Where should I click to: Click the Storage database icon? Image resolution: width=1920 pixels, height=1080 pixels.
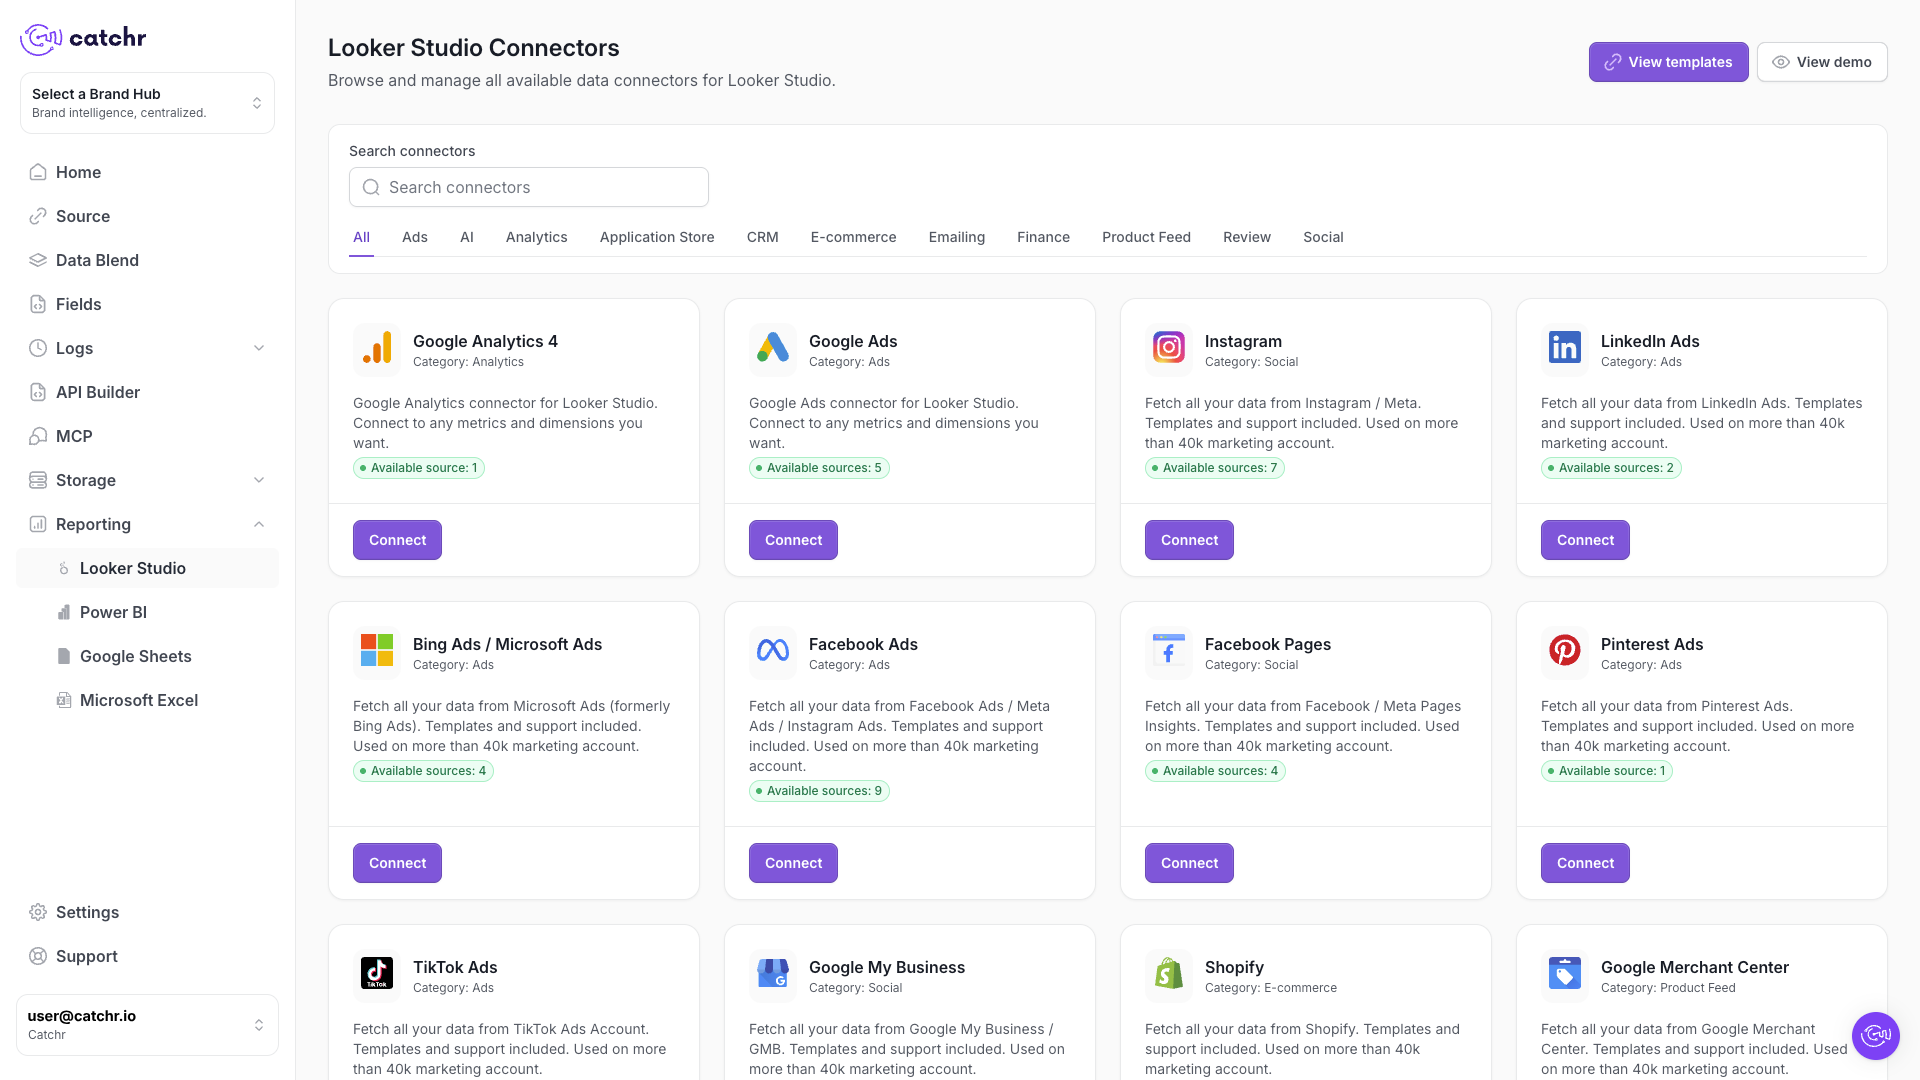coord(38,480)
